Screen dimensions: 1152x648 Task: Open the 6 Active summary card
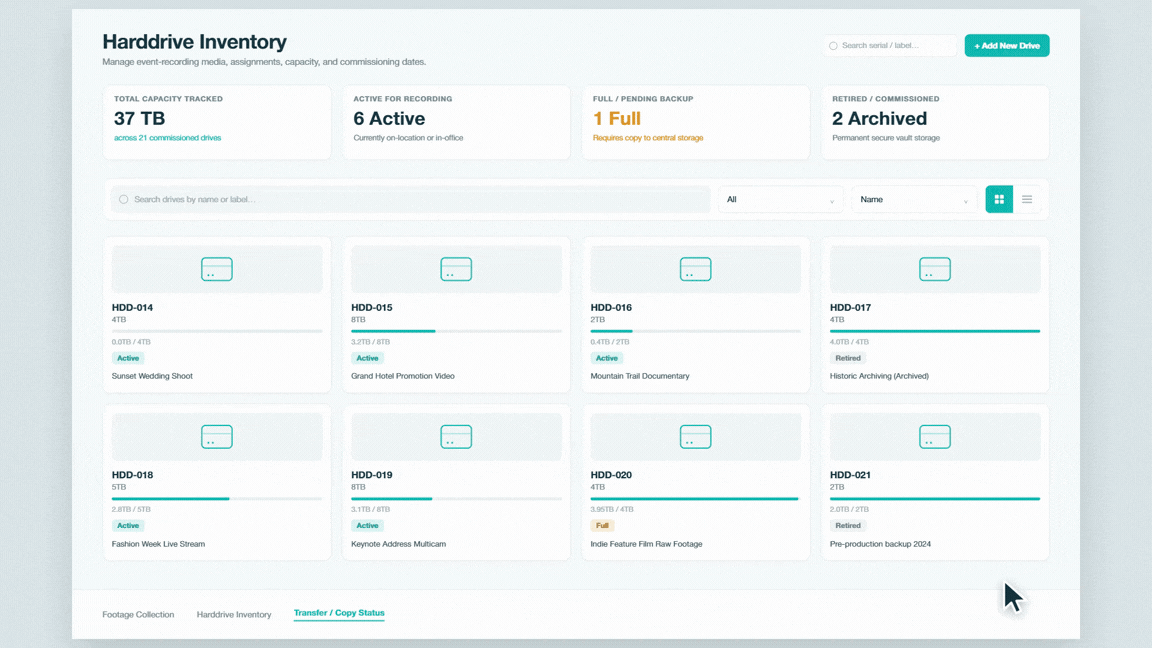pos(456,122)
